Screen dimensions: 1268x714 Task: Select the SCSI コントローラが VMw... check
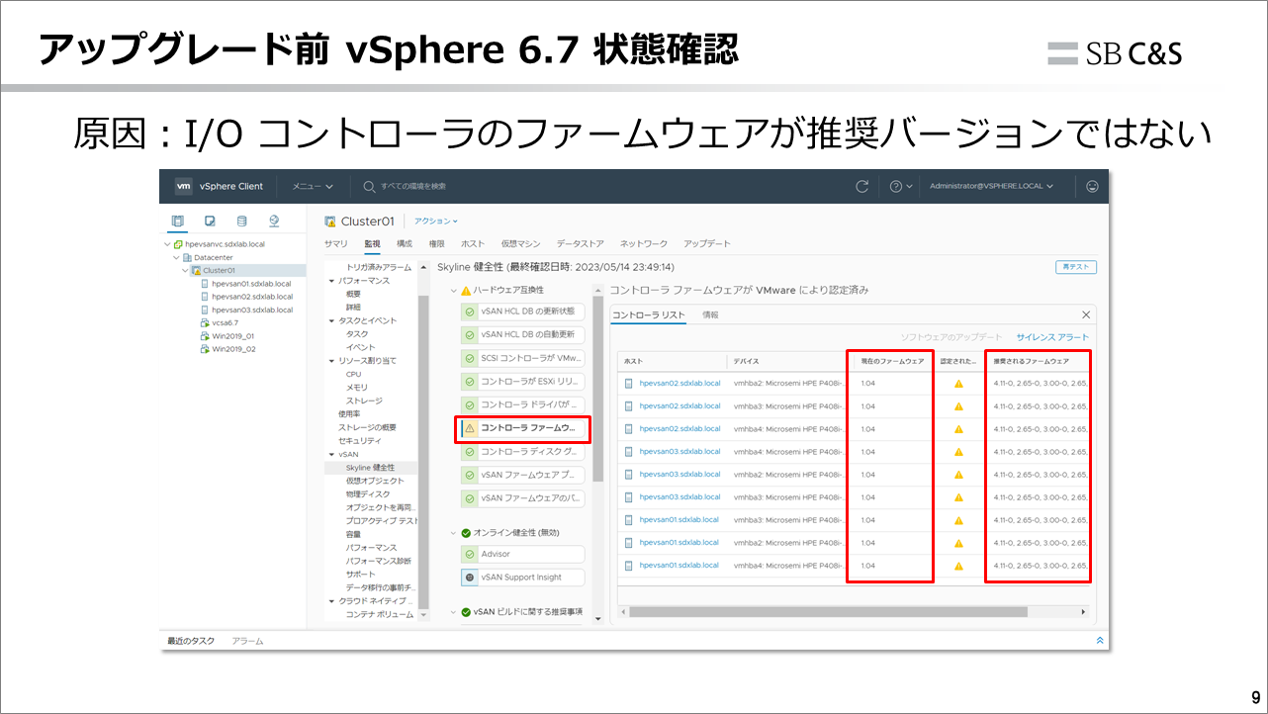[x=523, y=358]
